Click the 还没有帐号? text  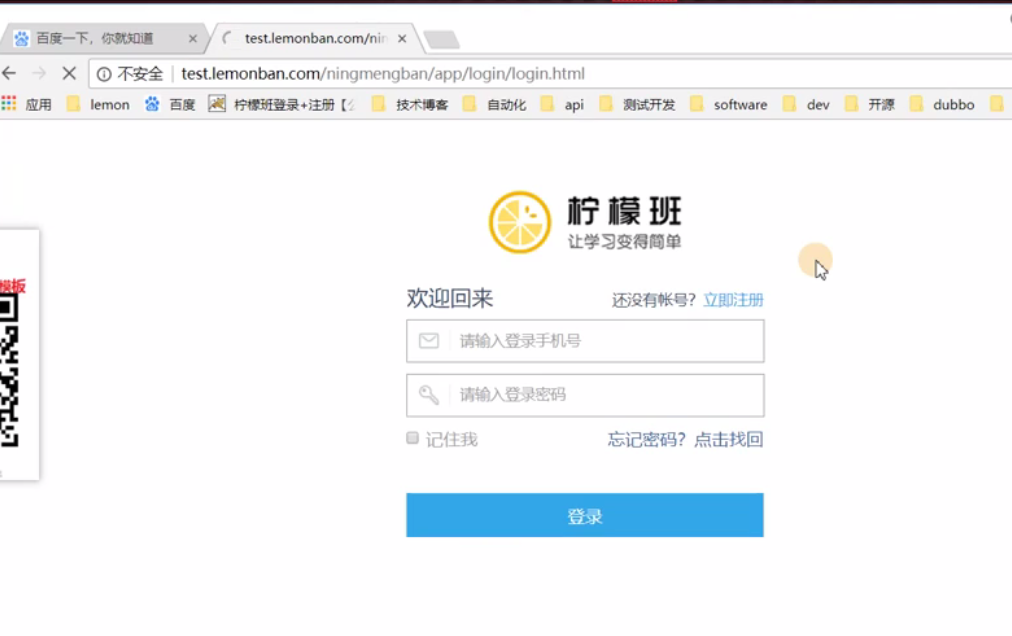pyautogui.click(x=654, y=300)
